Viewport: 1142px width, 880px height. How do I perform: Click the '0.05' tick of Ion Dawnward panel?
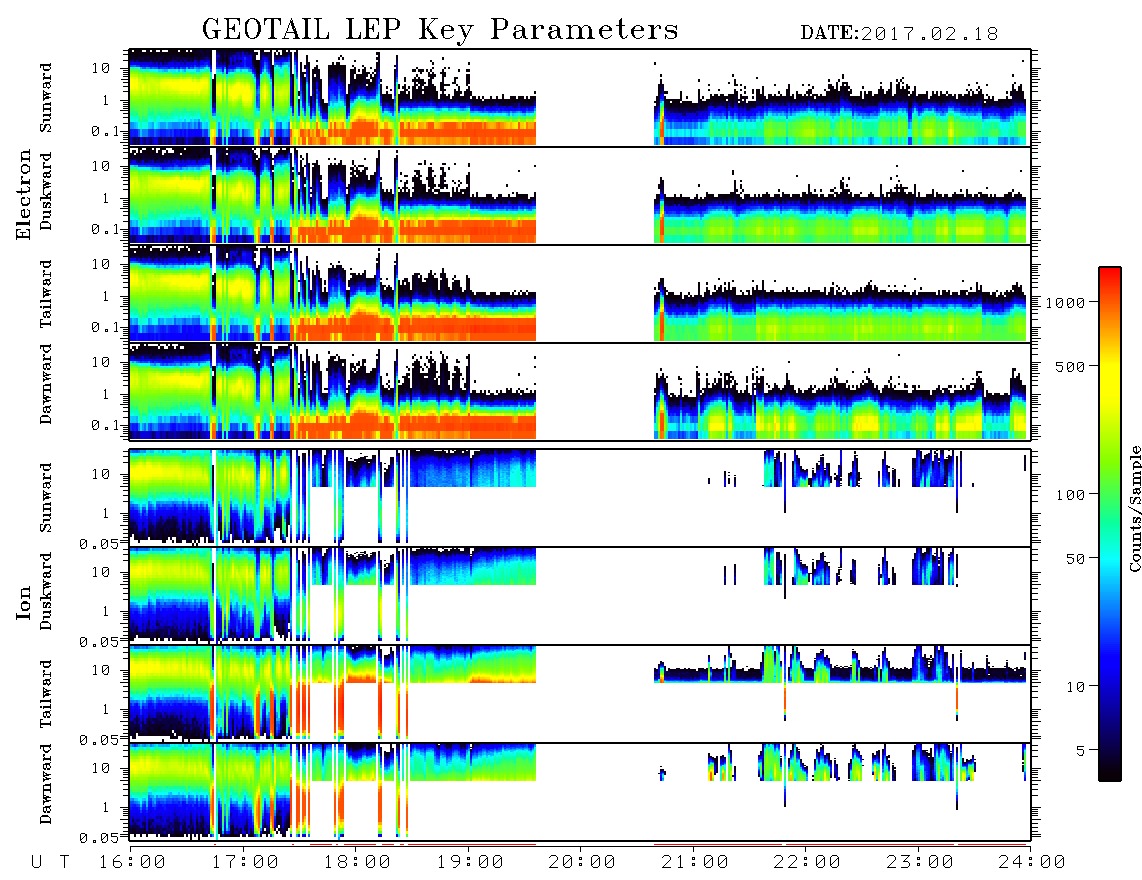point(98,838)
